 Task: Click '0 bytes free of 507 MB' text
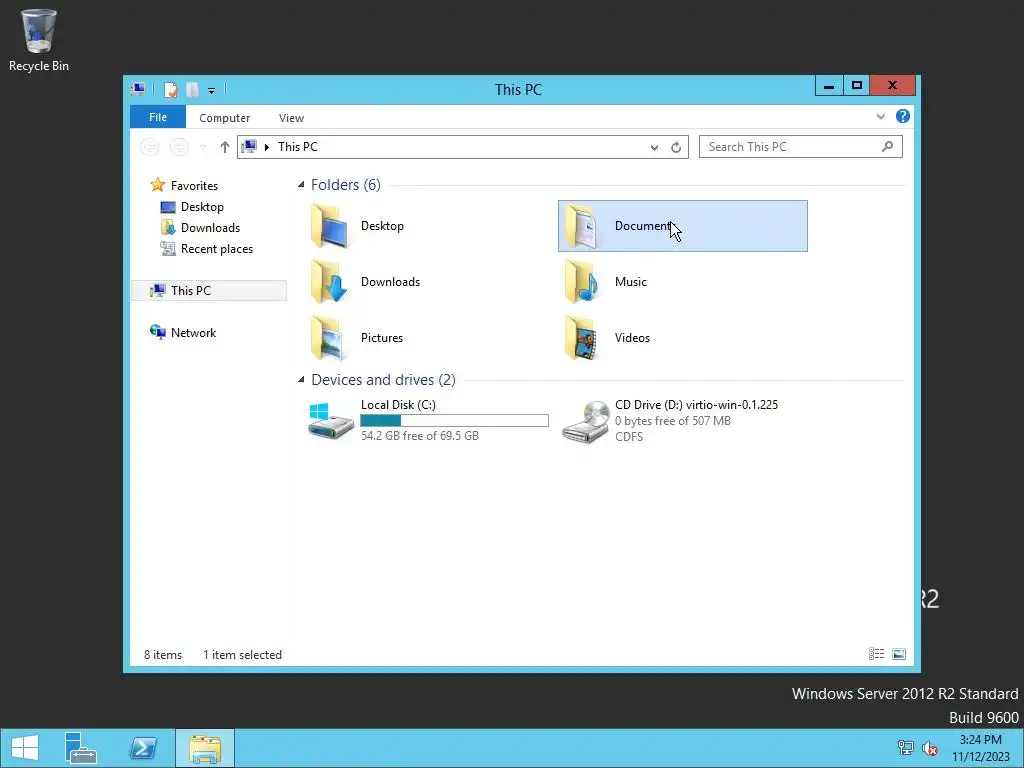673,421
